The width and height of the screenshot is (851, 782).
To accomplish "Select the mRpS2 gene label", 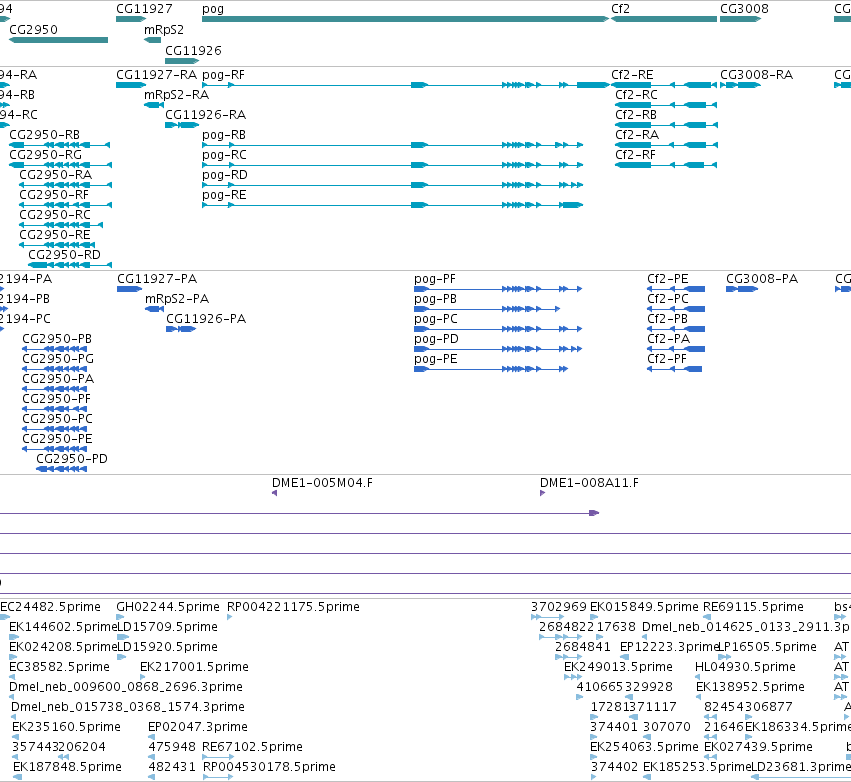I will [x=163, y=29].
